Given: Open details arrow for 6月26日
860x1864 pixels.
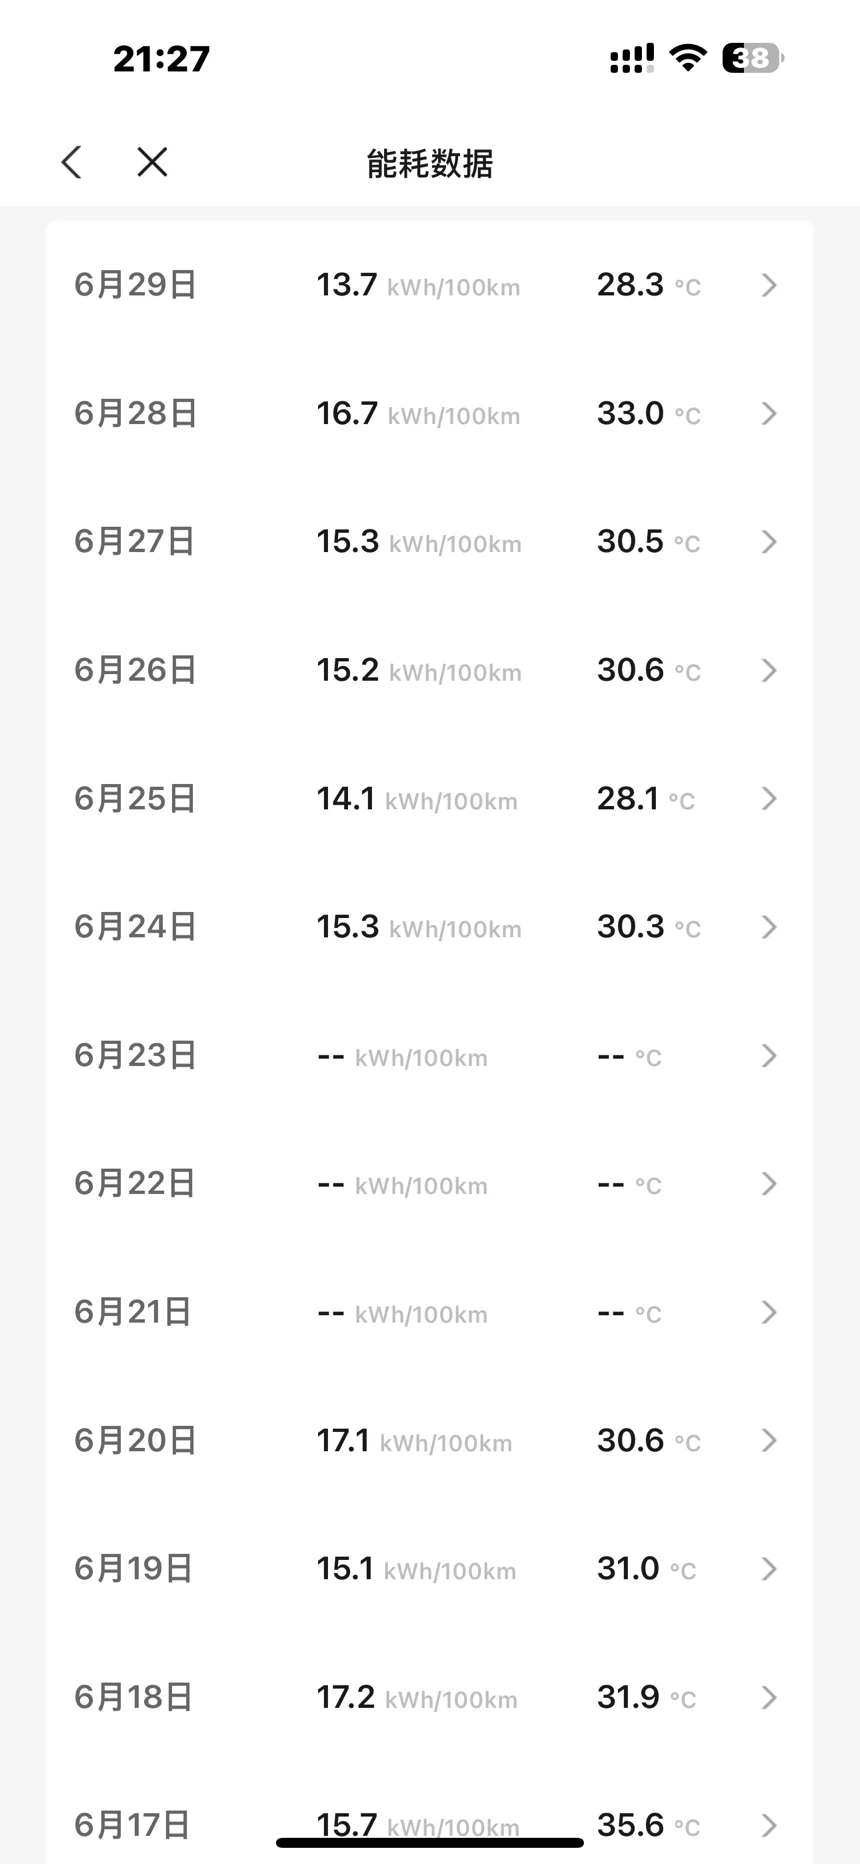Looking at the screenshot, I should 768,670.
